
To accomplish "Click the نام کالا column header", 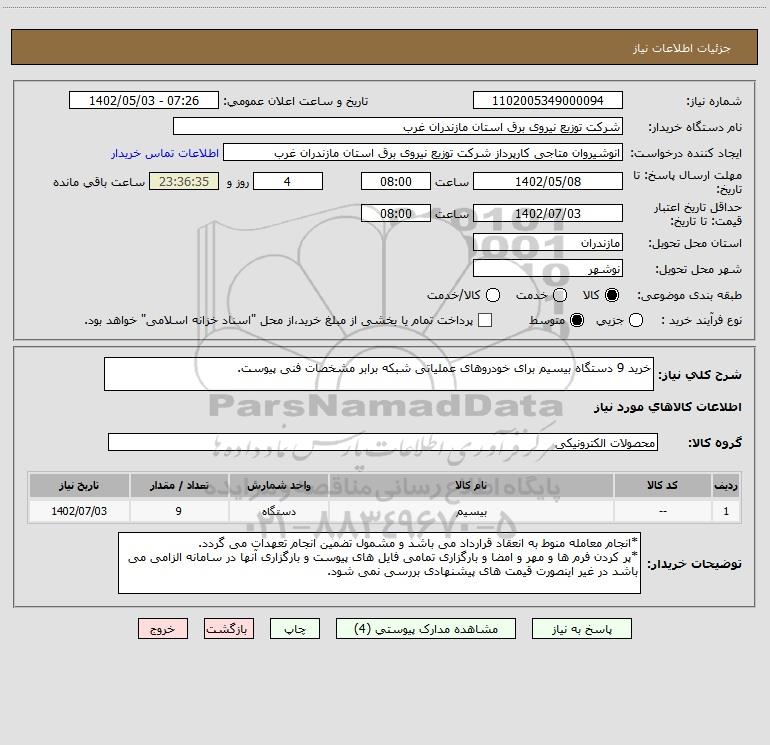I will 471,485.
